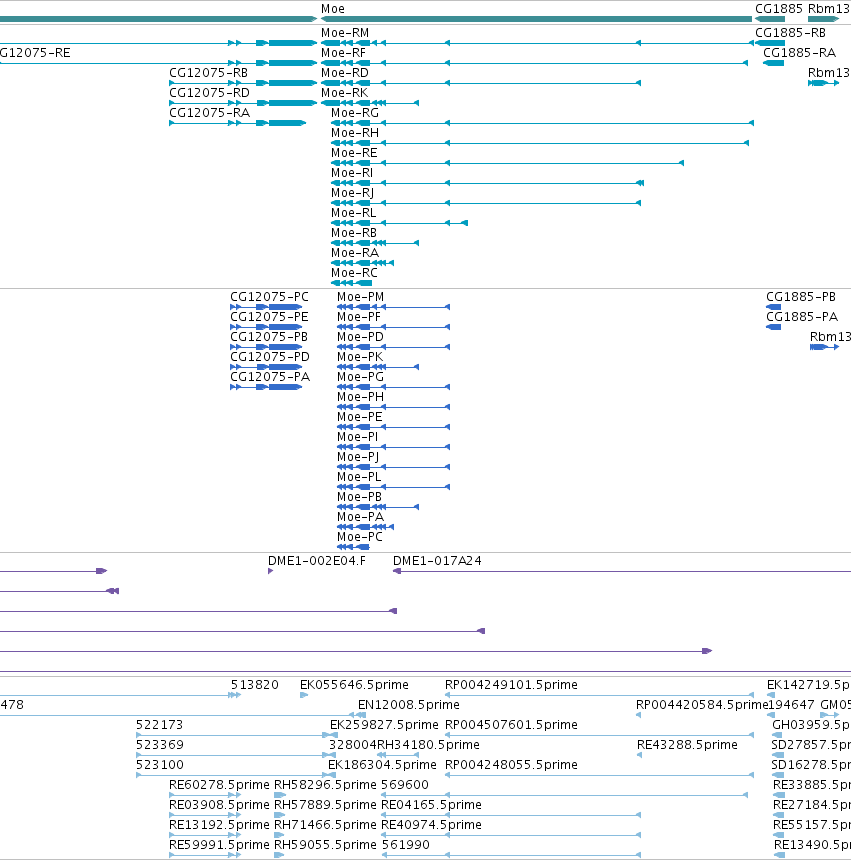Click the Moe-RG transcript label

point(355,113)
